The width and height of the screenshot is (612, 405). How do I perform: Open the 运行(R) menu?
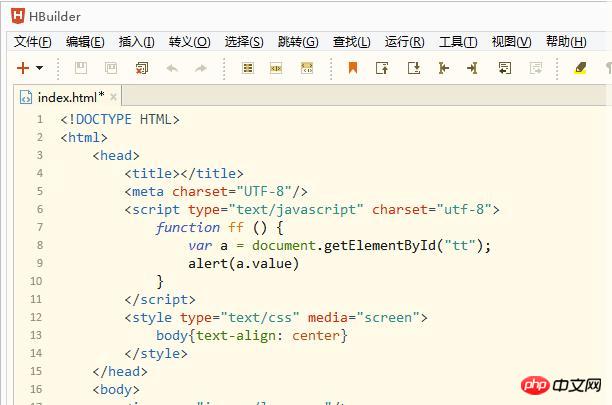coord(404,41)
